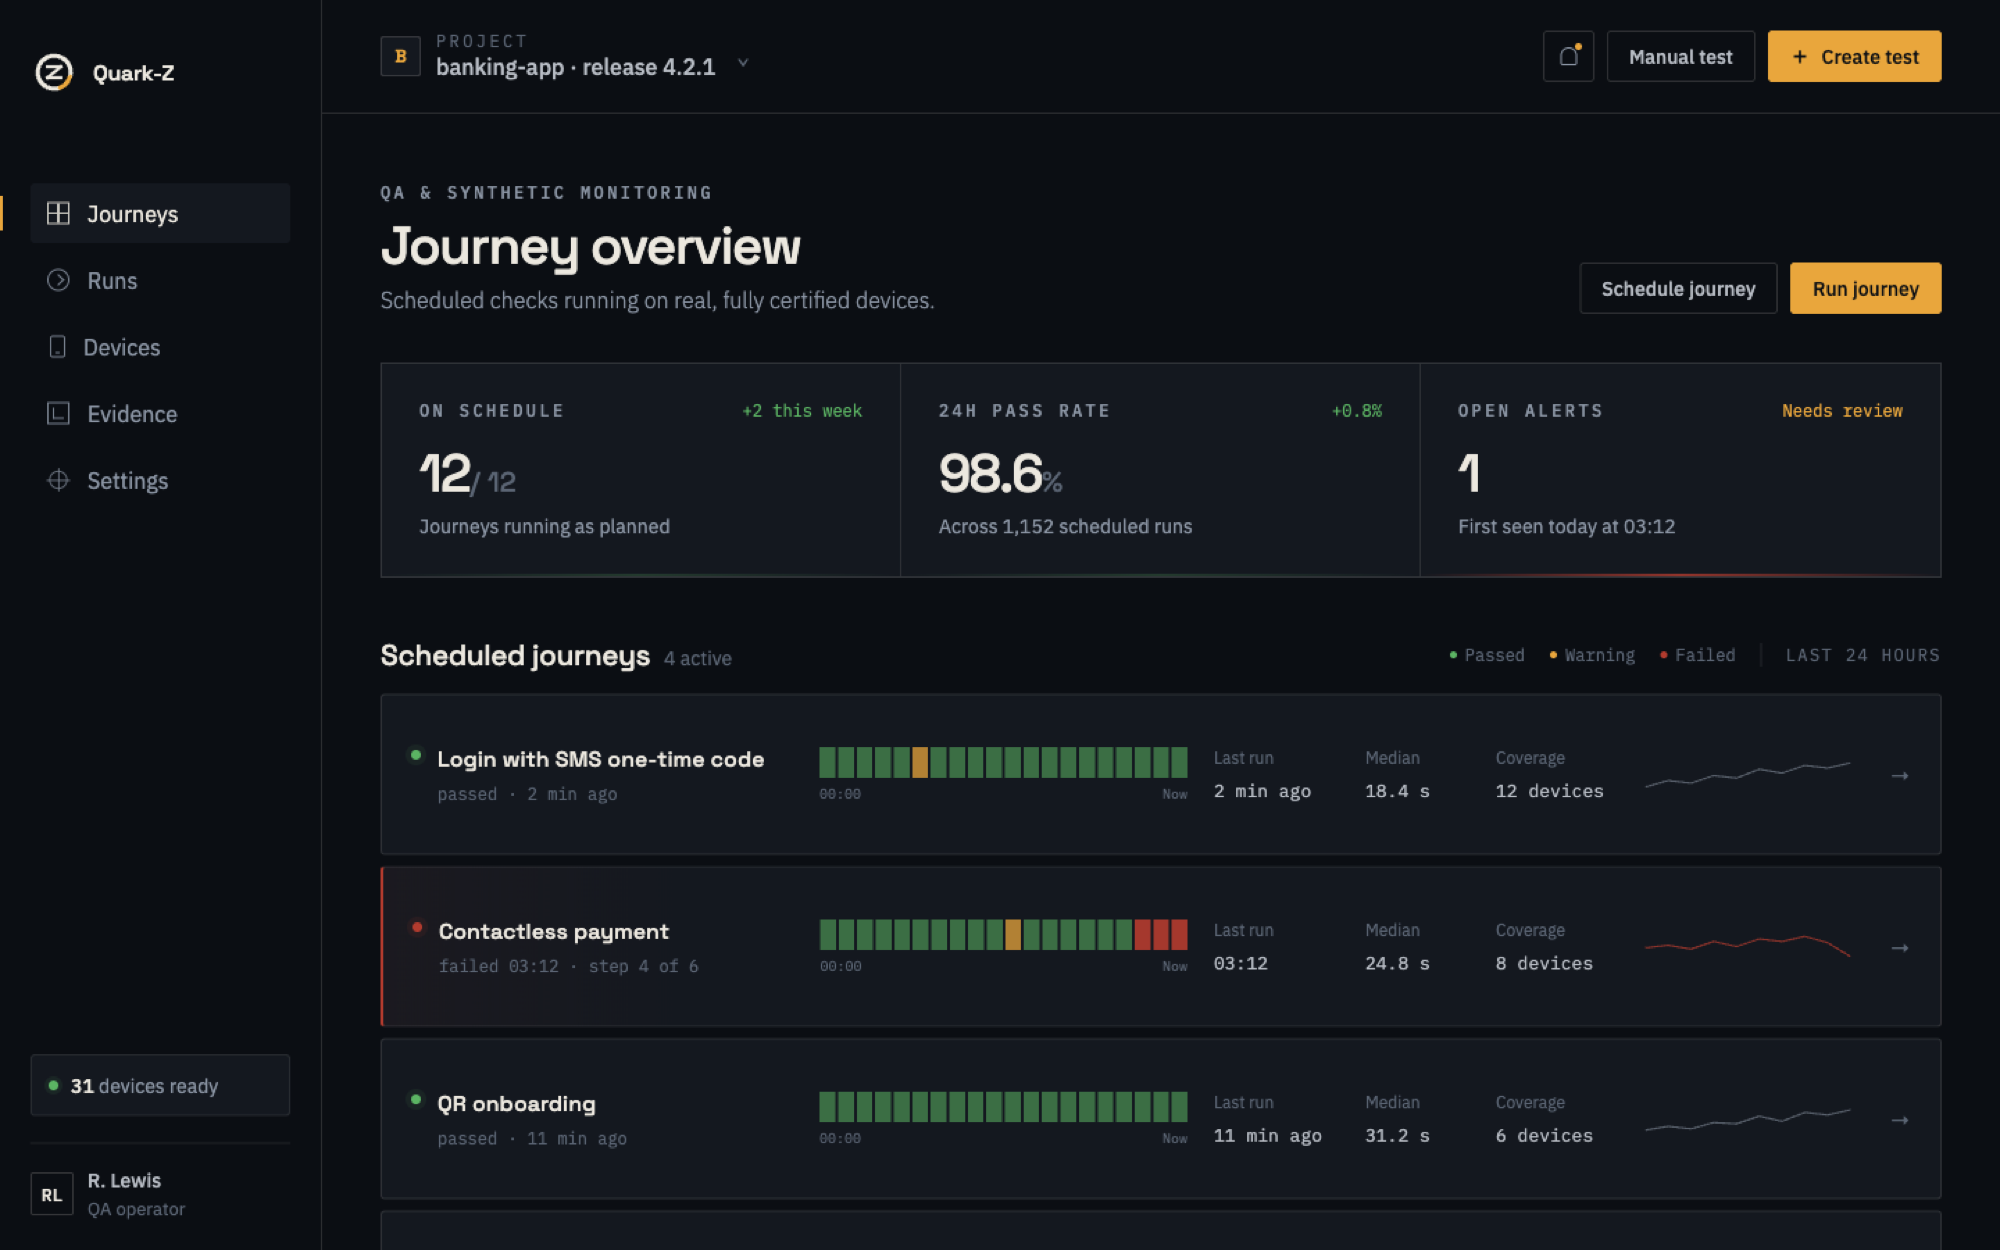Screen dimensions: 2000x1250
Task: Click the plus icon in Create test
Action: point(1799,57)
